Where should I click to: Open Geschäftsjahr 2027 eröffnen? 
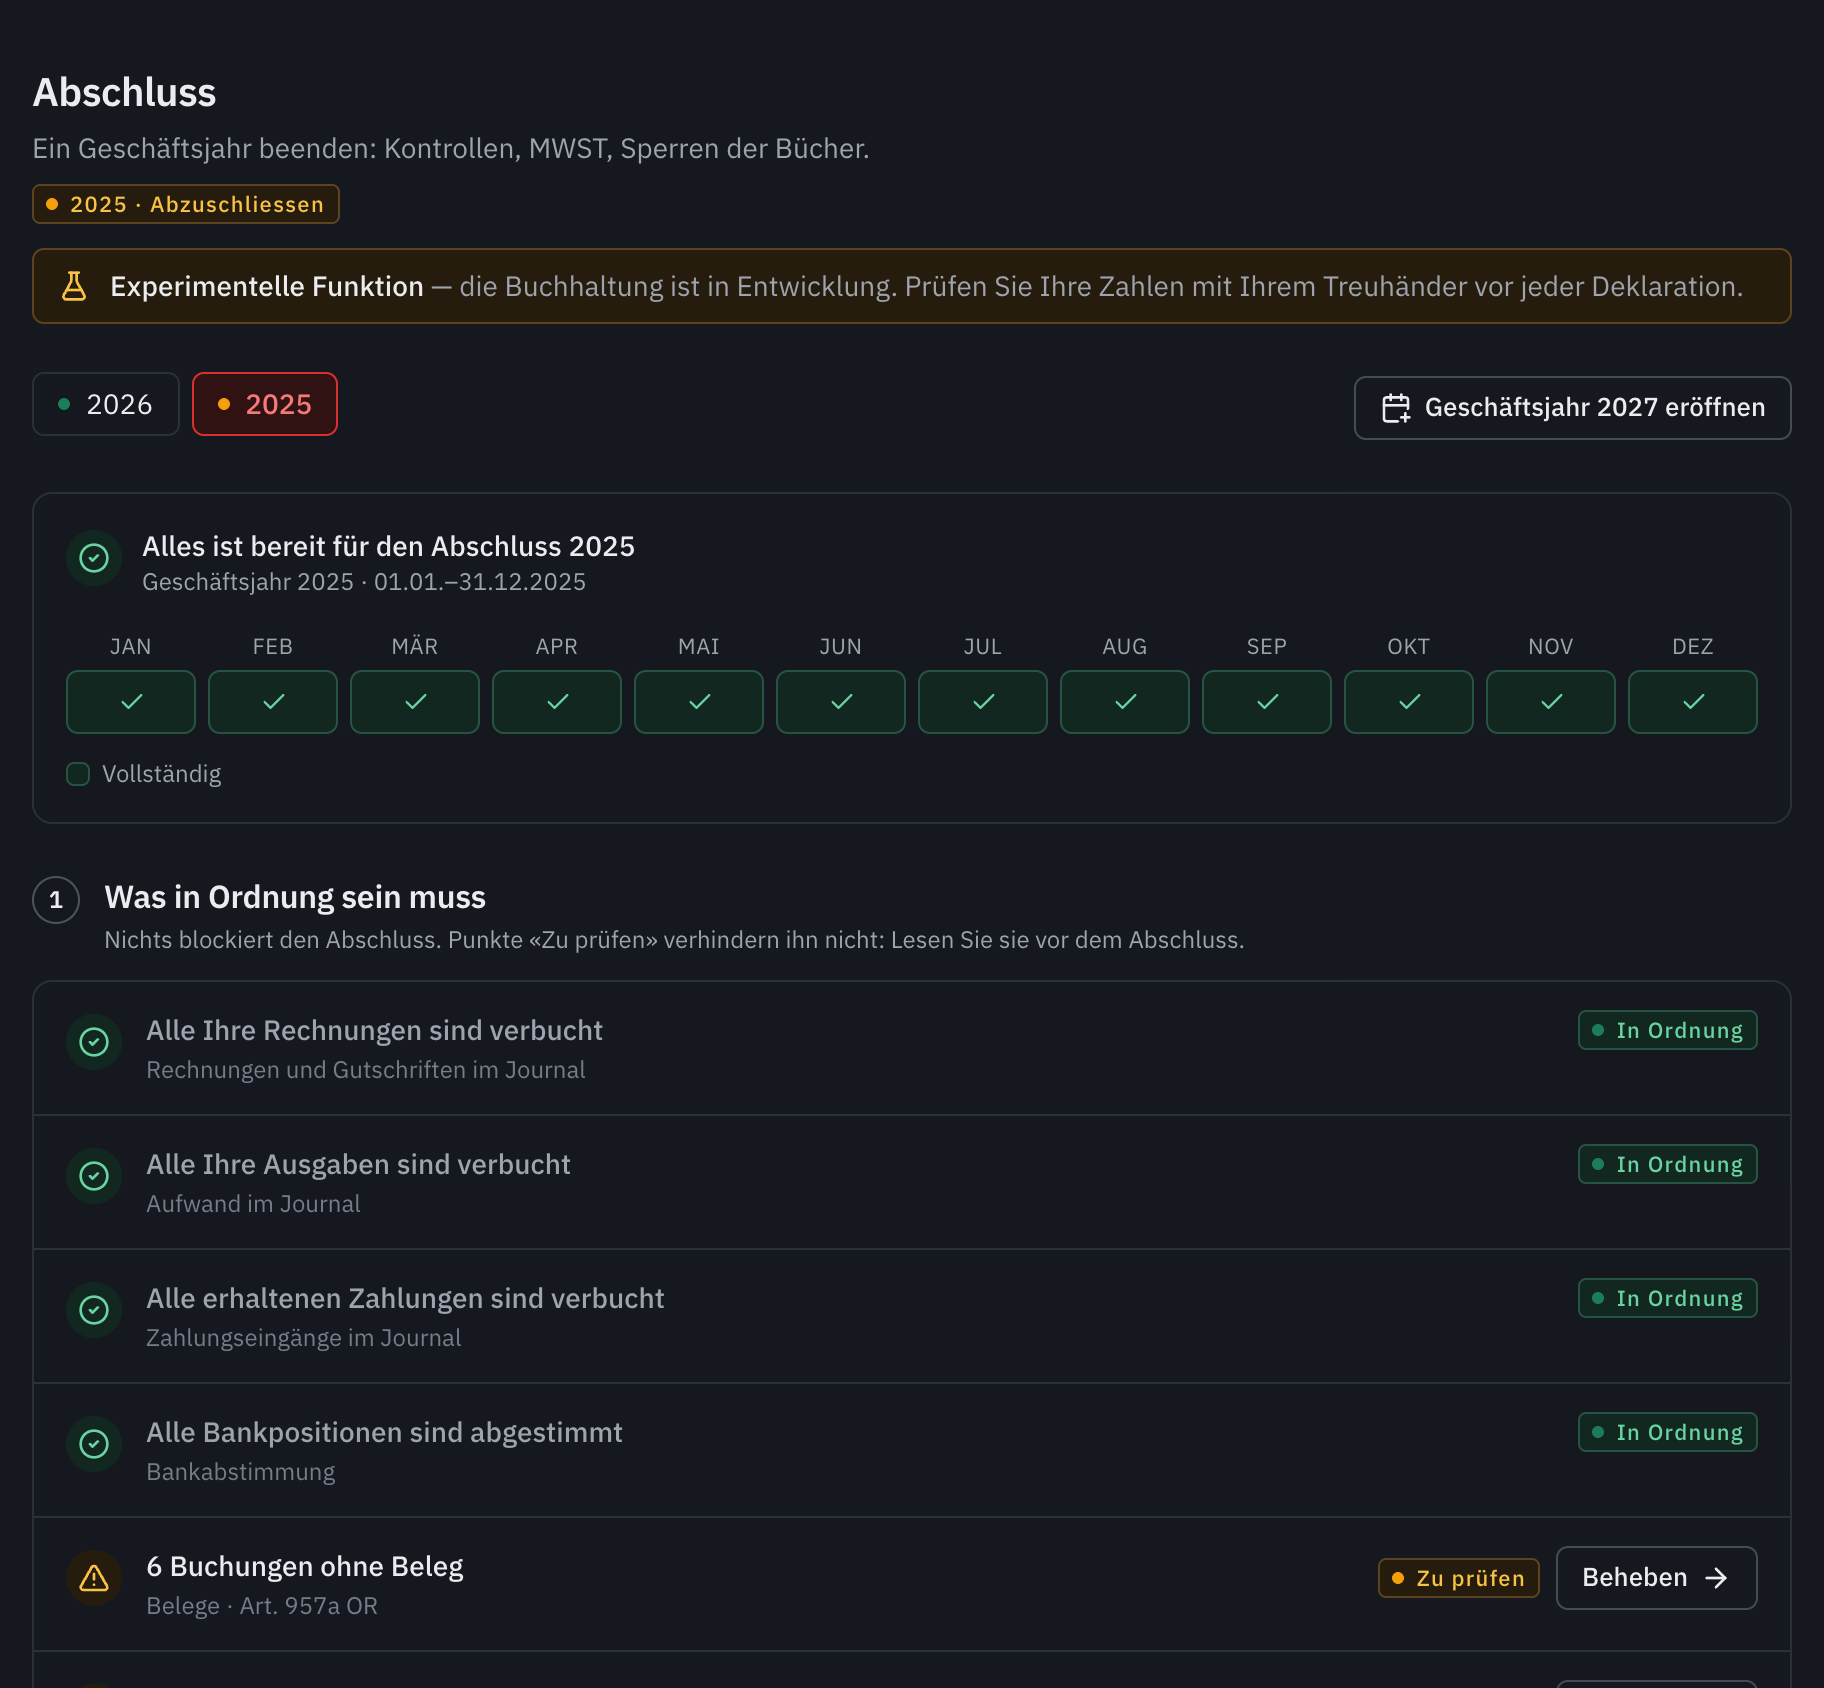pyautogui.click(x=1573, y=408)
